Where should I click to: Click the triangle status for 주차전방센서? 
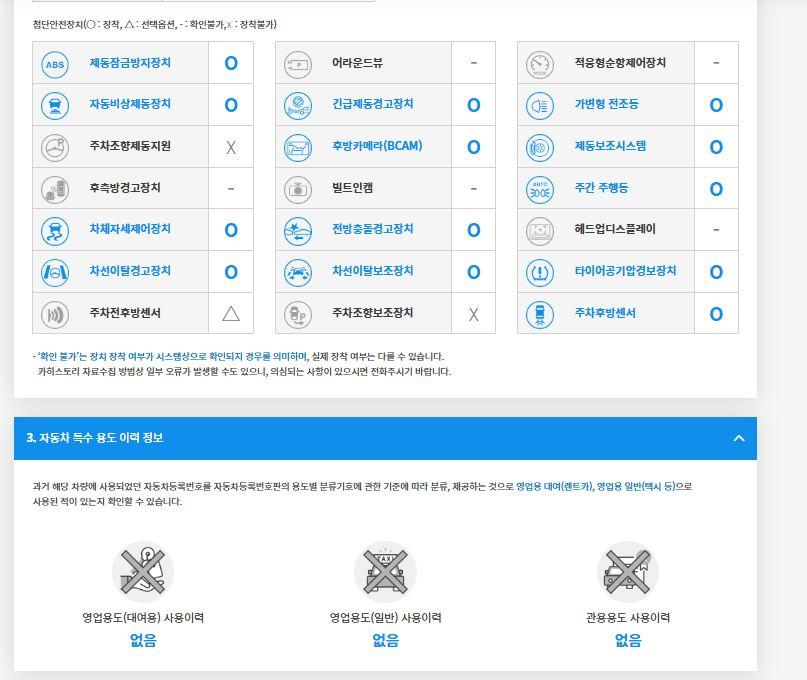coord(231,314)
